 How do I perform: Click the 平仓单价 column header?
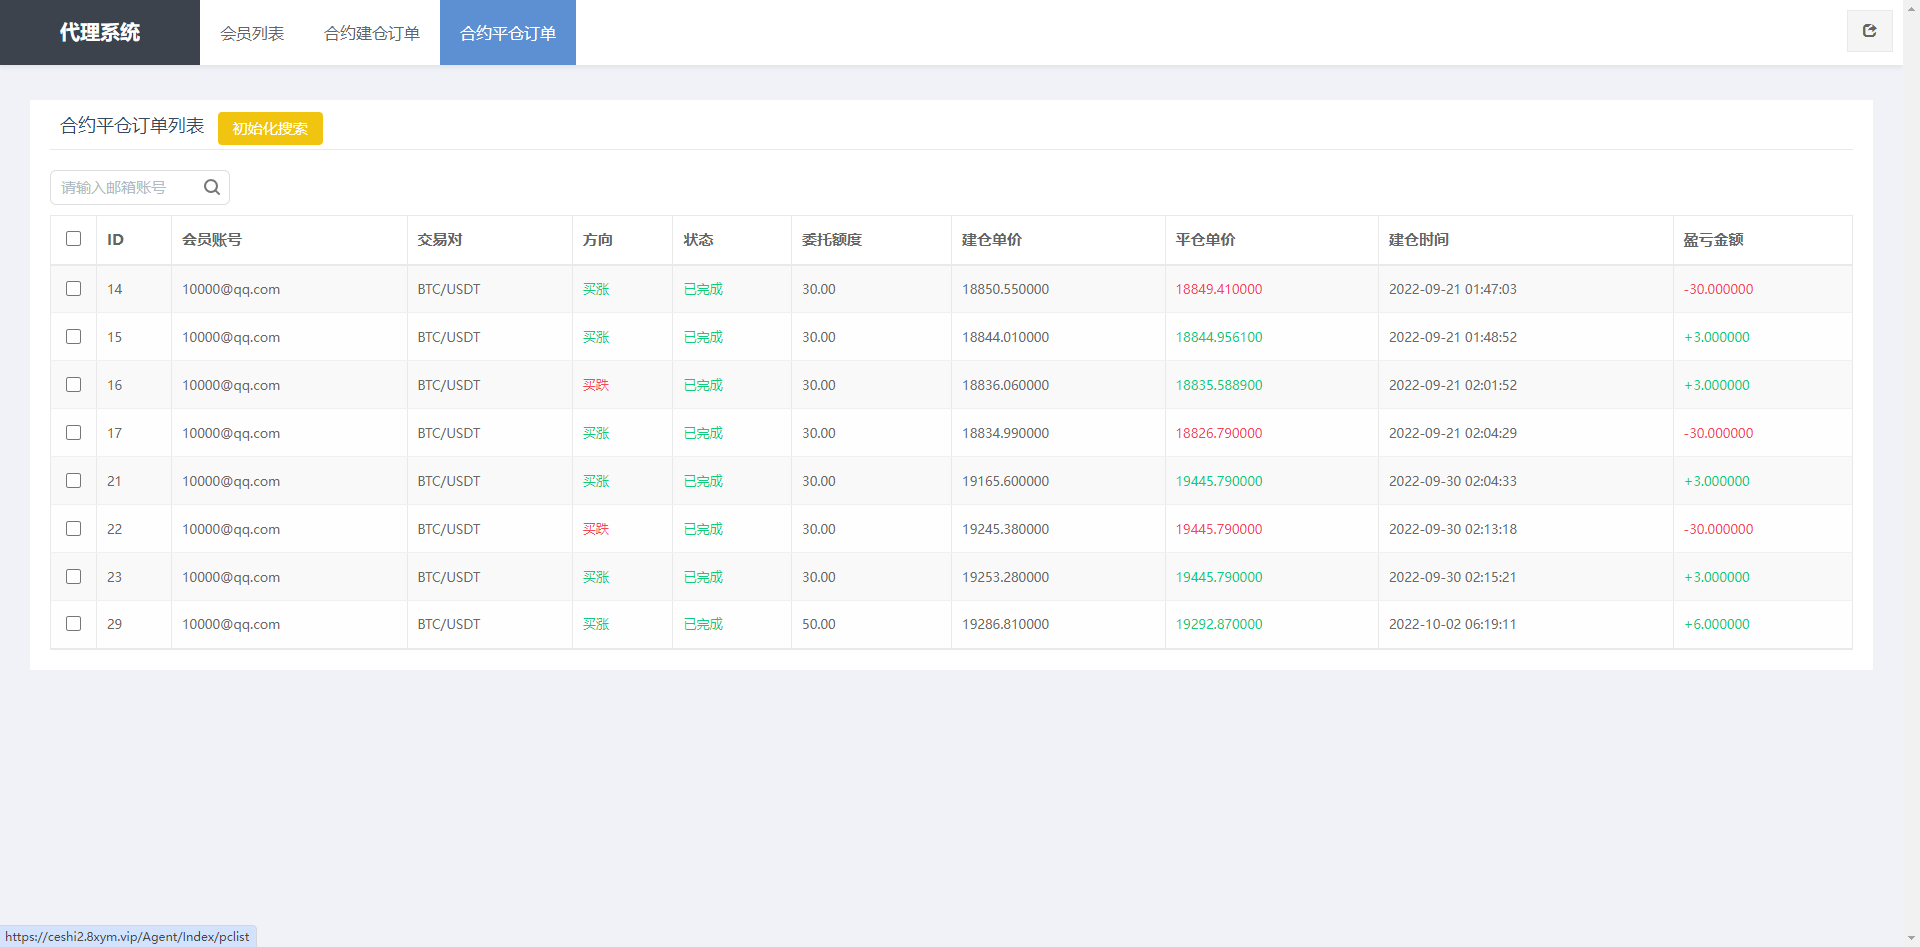coord(1205,240)
